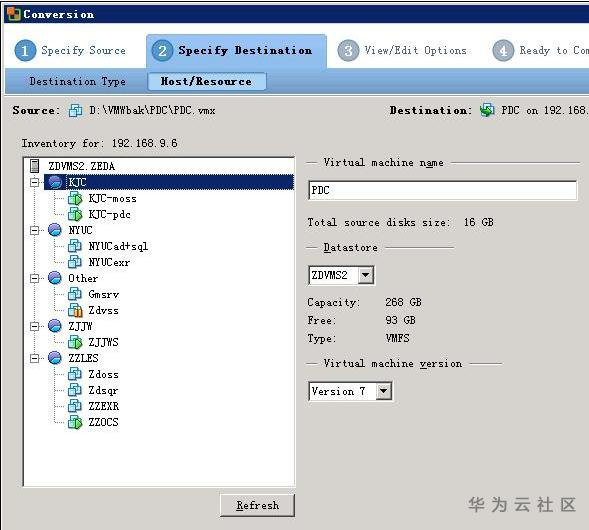Screen dimensions: 589x530
Task: Select the ZZLES pool label
Action: [83, 358]
